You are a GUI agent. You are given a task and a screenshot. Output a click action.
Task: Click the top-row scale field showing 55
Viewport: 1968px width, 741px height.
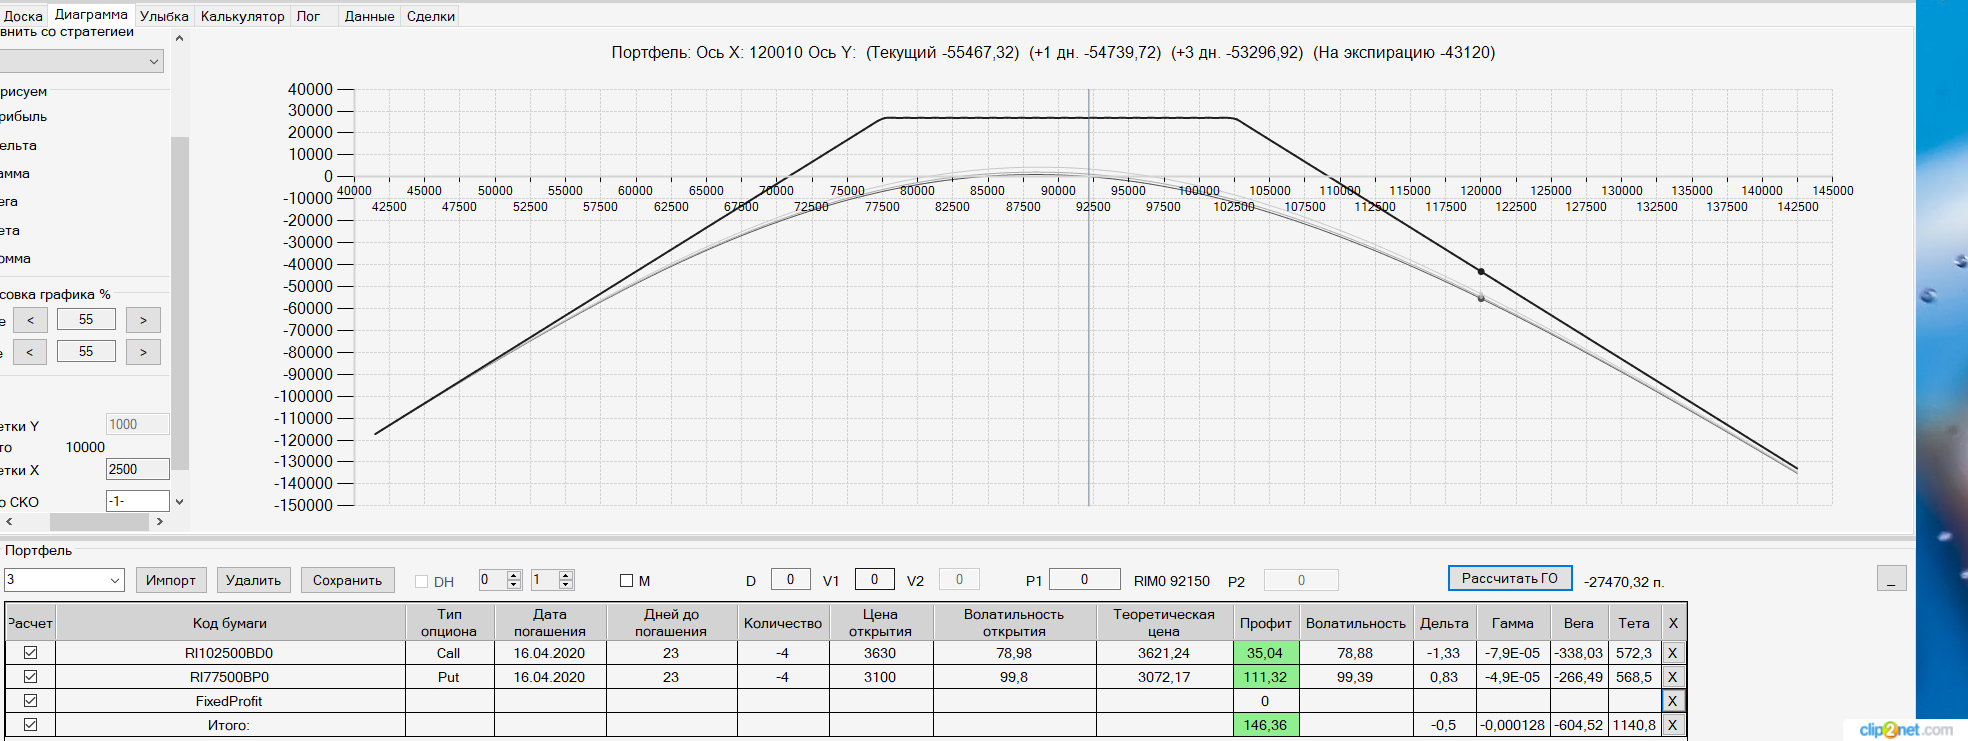[x=86, y=319]
